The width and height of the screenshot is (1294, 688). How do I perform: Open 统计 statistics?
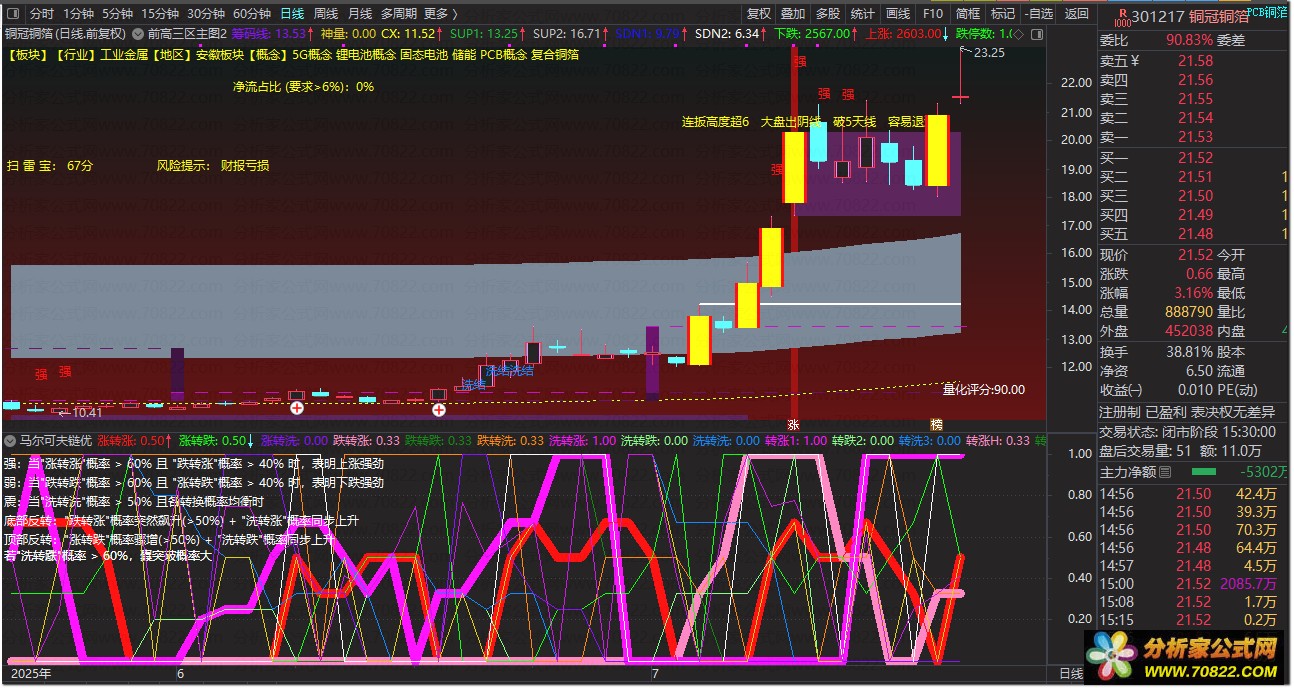862,14
